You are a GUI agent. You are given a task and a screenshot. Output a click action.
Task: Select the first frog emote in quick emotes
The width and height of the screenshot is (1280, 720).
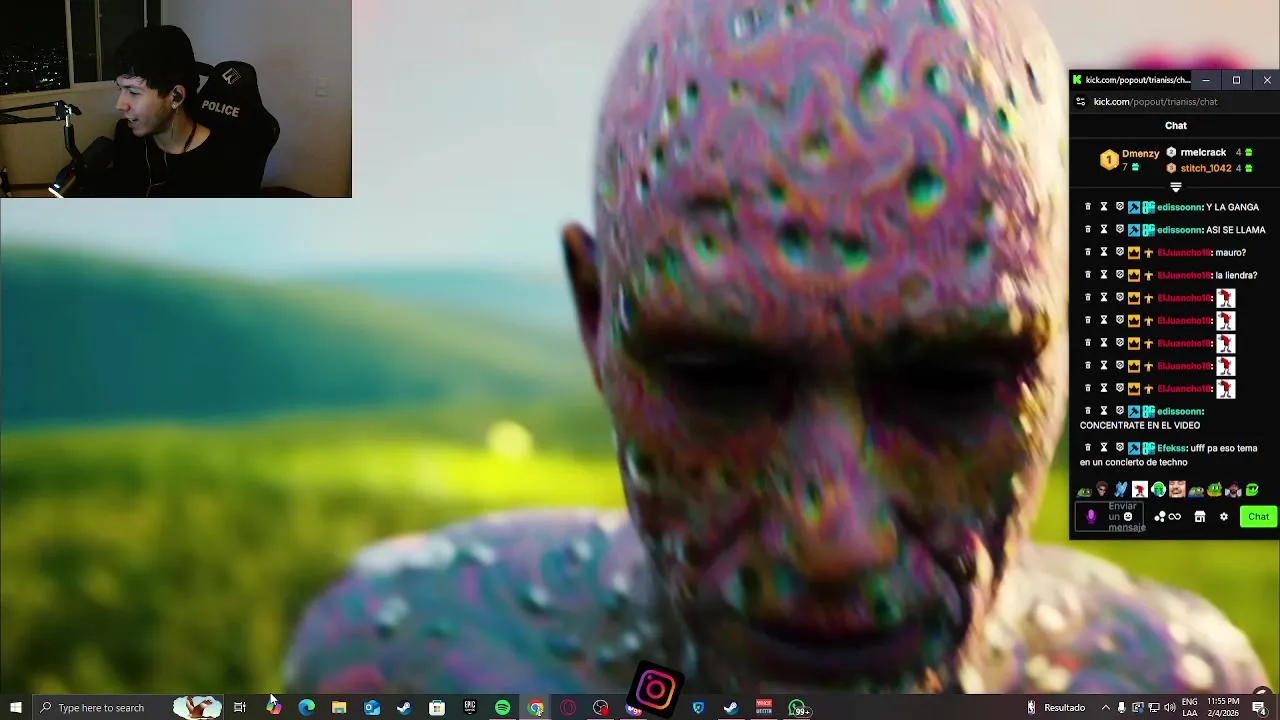click(x=1084, y=490)
